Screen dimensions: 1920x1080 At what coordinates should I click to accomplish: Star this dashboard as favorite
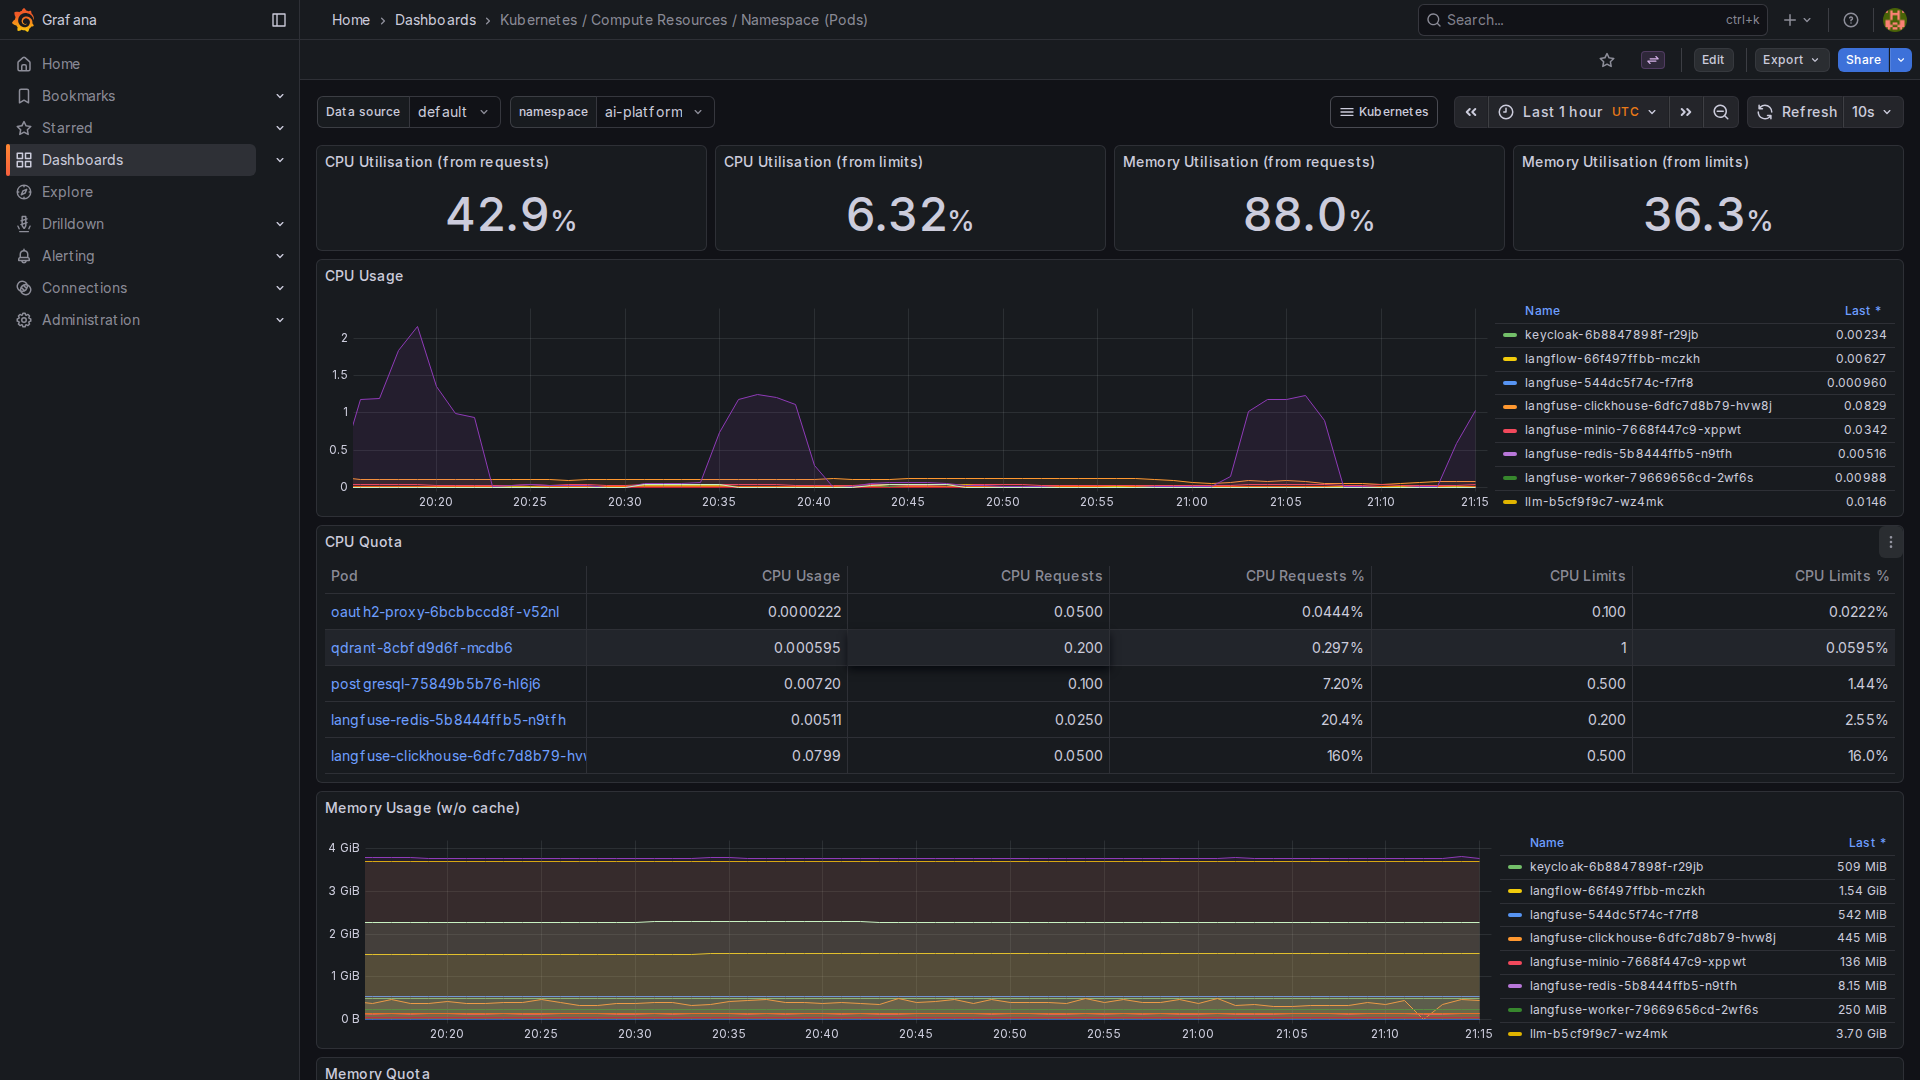click(1607, 60)
